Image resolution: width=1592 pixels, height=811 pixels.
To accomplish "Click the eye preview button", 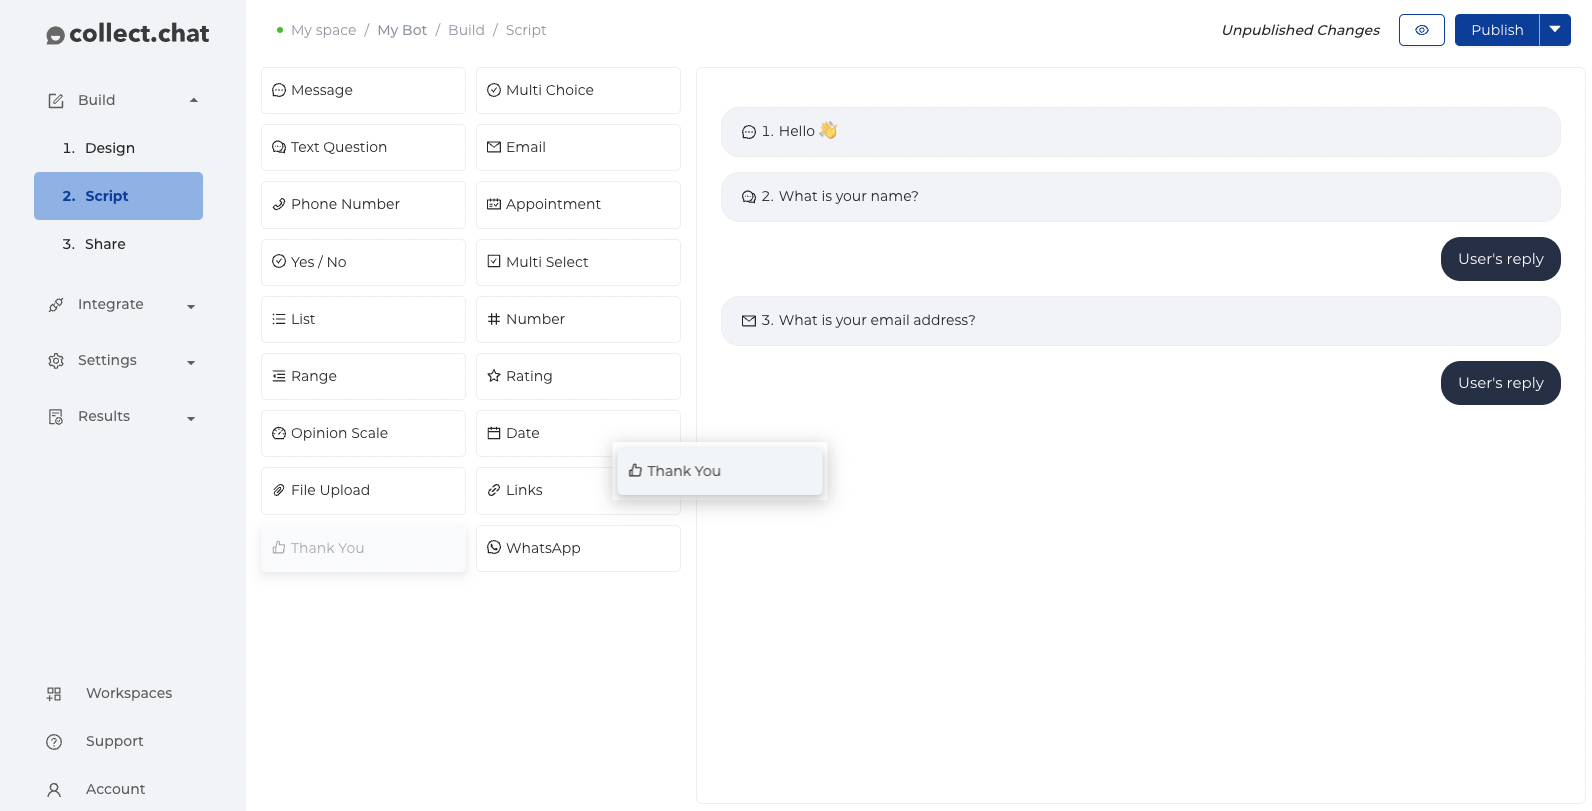I will 1421,30.
